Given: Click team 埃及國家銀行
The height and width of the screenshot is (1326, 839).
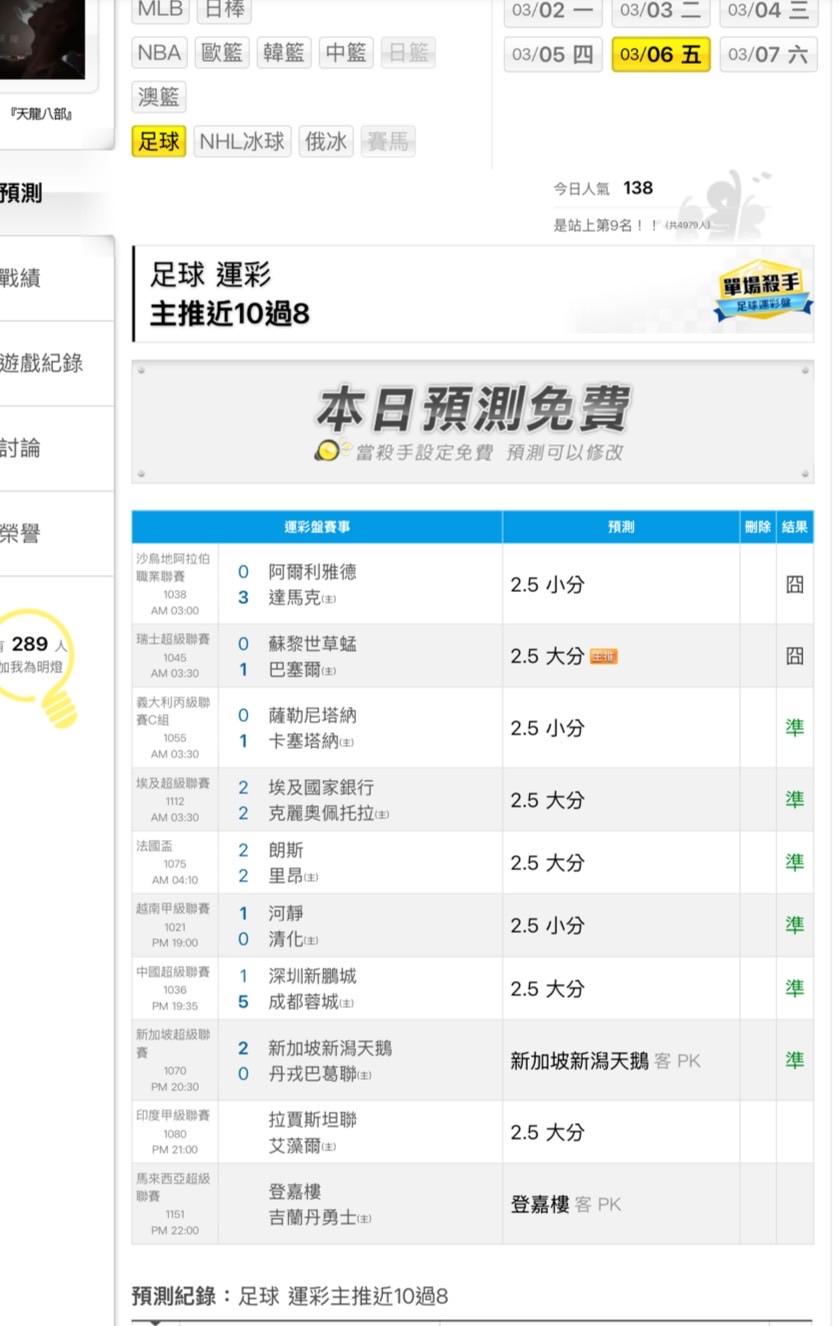Looking at the screenshot, I should (321, 787).
